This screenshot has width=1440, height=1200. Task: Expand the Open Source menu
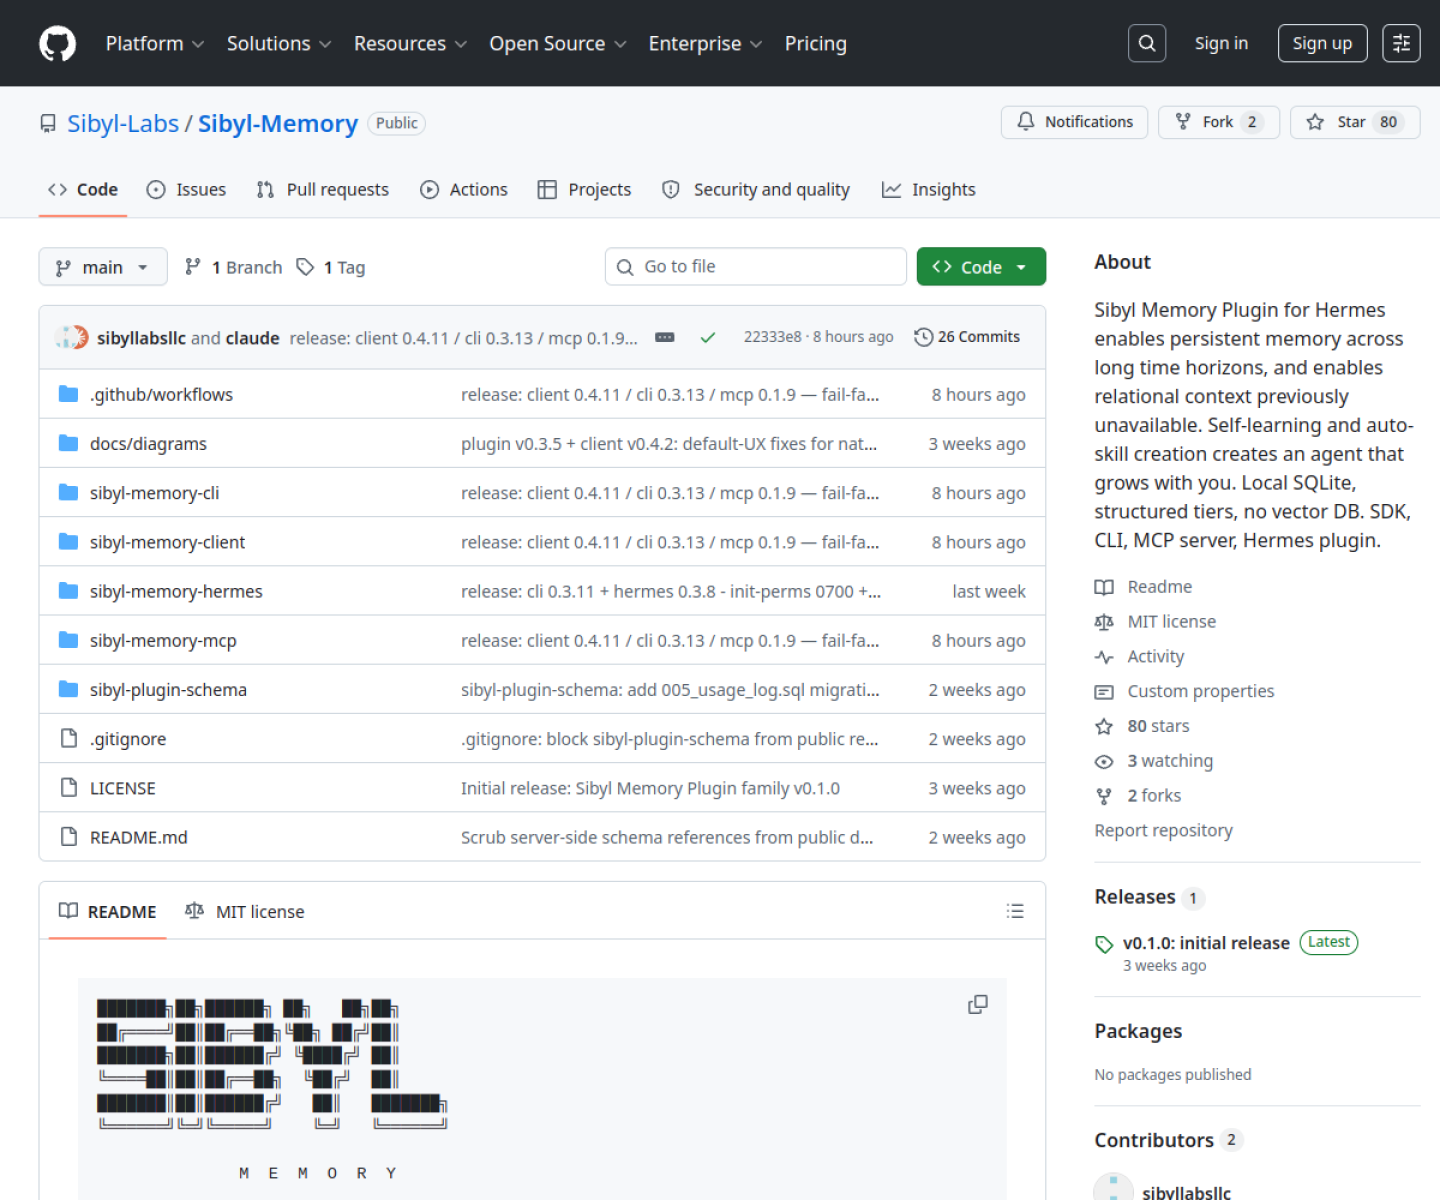click(x=558, y=44)
